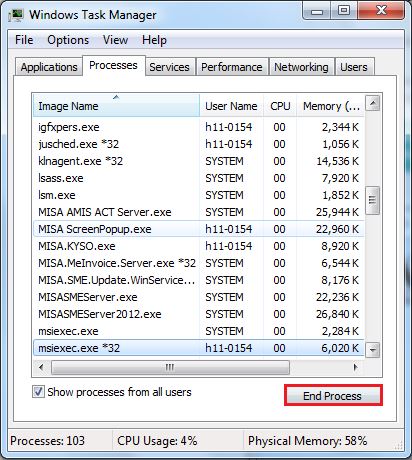Open the Options menu
412x460 pixels.
[68, 40]
